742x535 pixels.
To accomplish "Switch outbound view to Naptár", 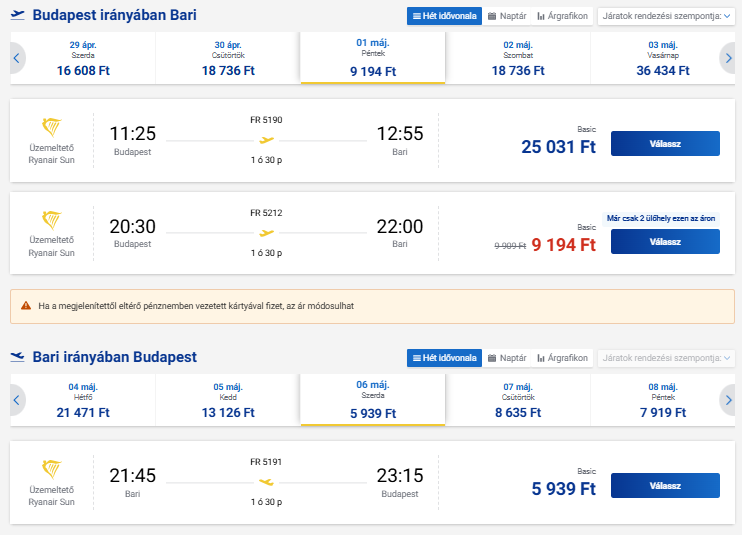I will click(x=507, y=16).
